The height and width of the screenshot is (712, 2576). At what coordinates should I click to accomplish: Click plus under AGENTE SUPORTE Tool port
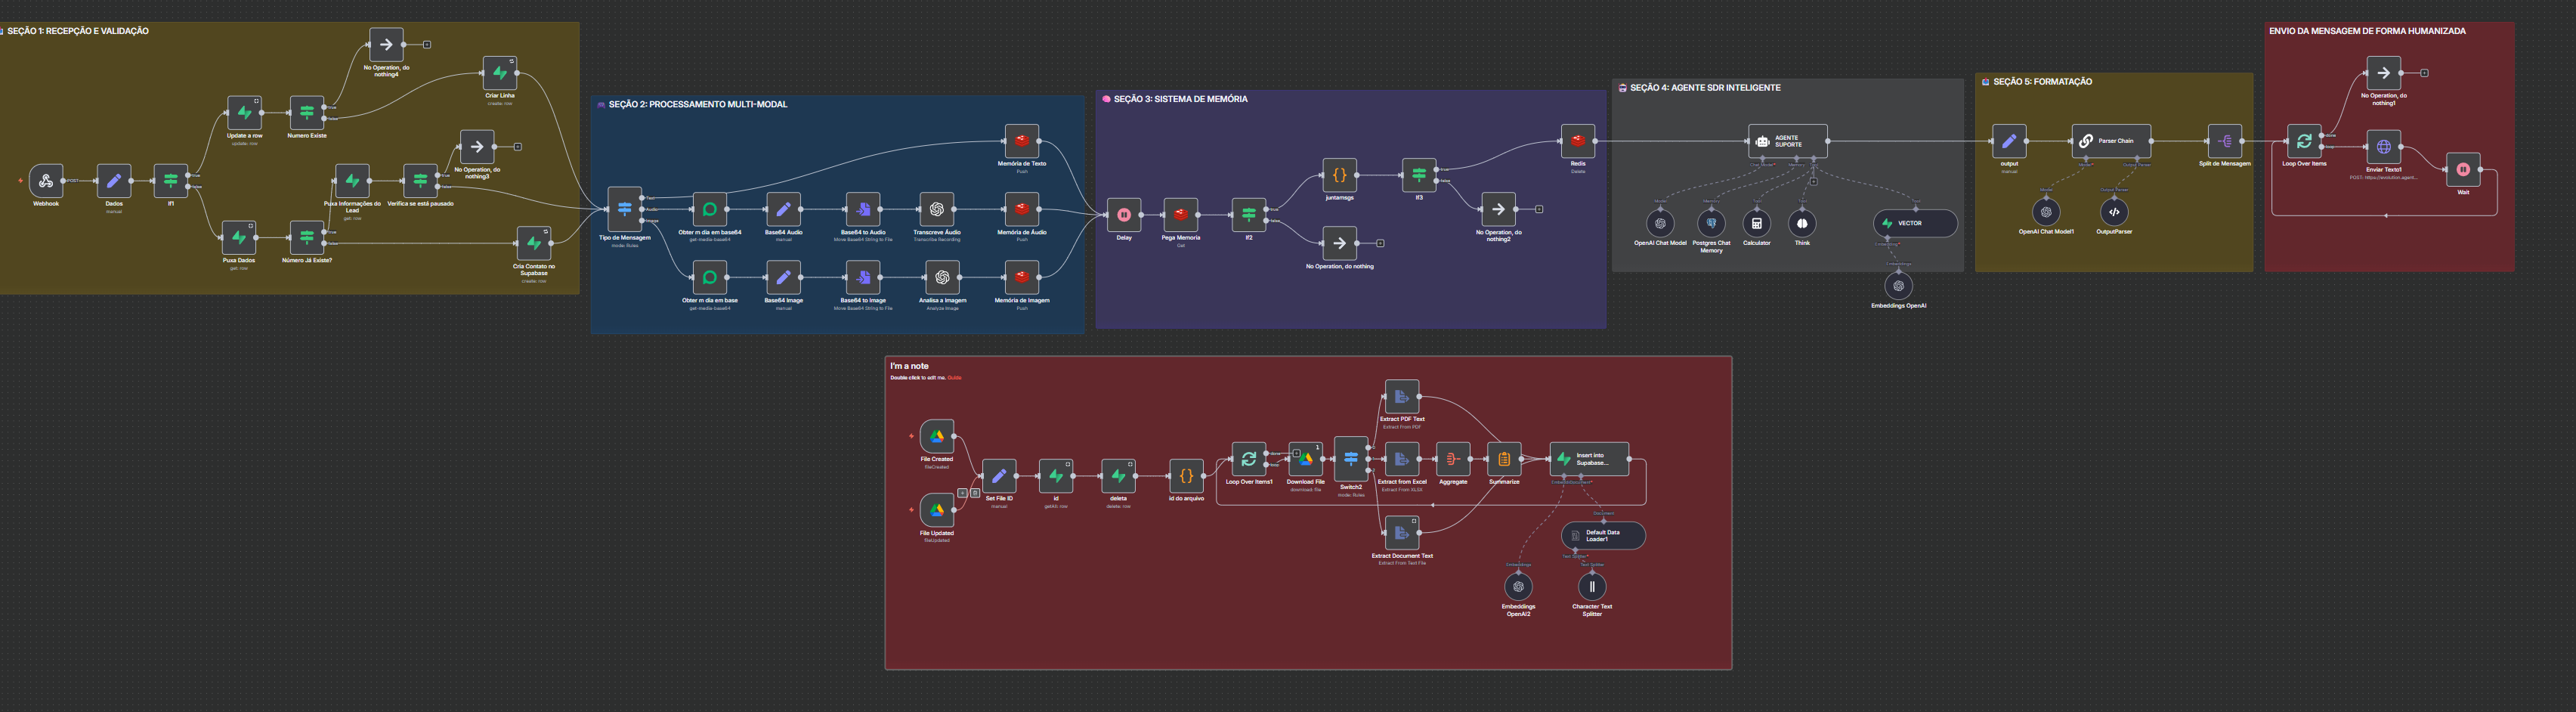pyautogui.click(x=1813, y=181)
